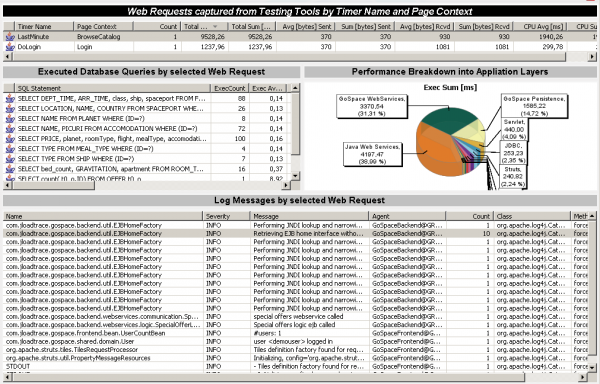The width and height of the screenshot is (600, 384).
Task: Click the icon of the SELECT LOCATION query
Action: coord(10,109)
